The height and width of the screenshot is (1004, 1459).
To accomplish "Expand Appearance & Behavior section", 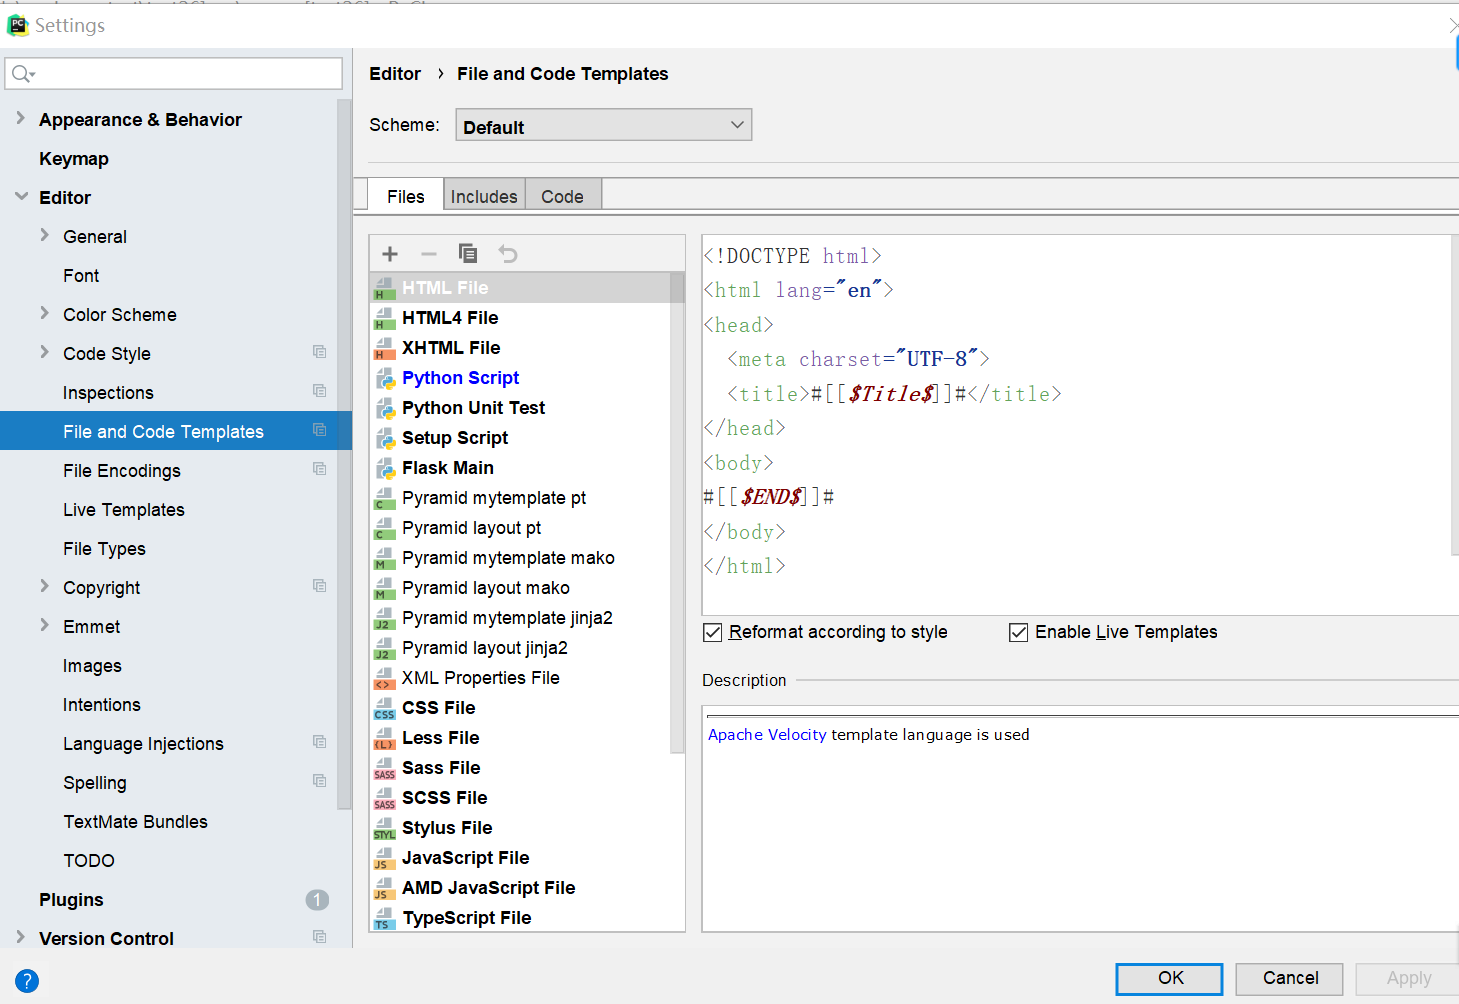I will pyautogui.click(x=21, y=118).
